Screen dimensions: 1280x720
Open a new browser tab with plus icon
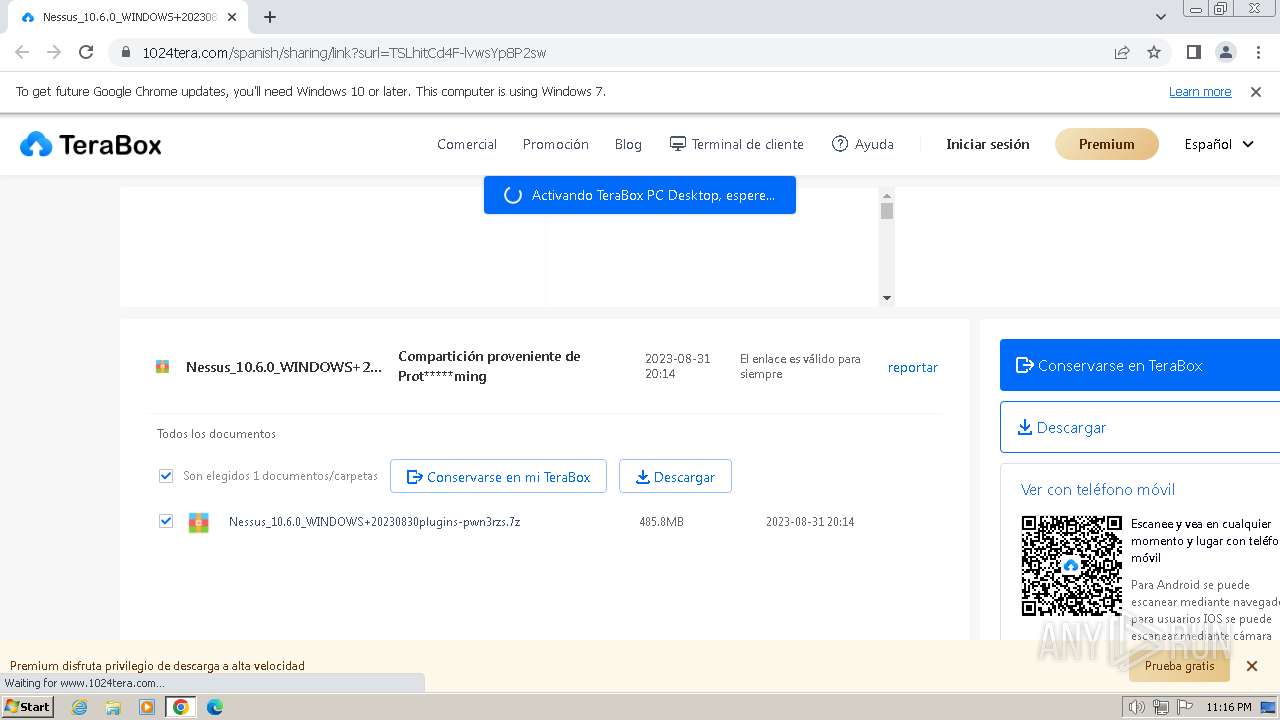click(x=270, y=17)
